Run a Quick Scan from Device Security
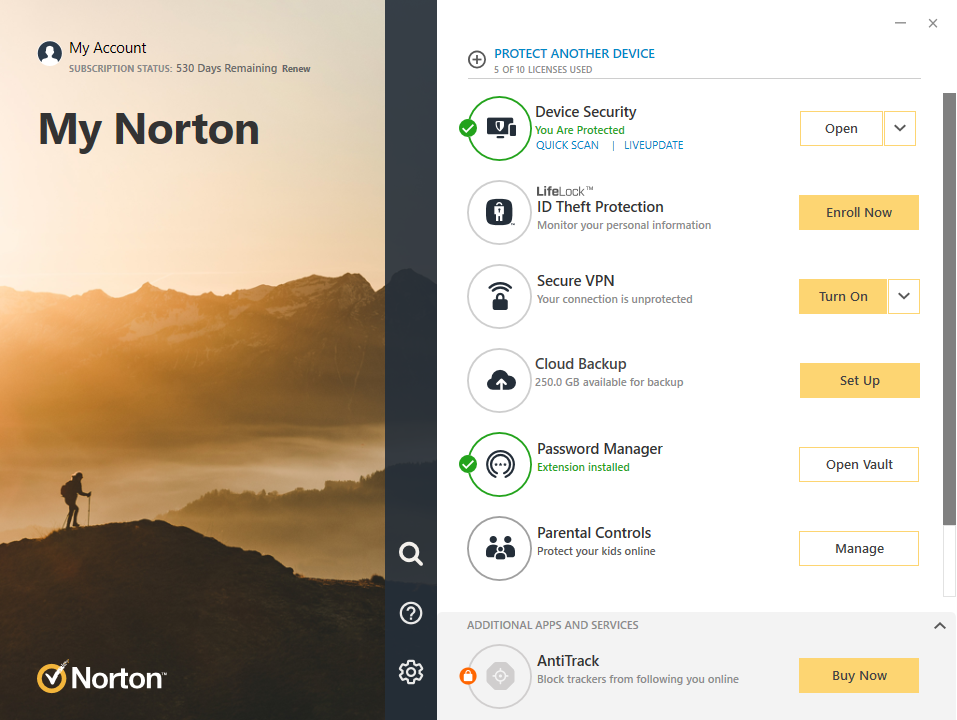This screenshot has width=957, height=720. coord(567,145)
